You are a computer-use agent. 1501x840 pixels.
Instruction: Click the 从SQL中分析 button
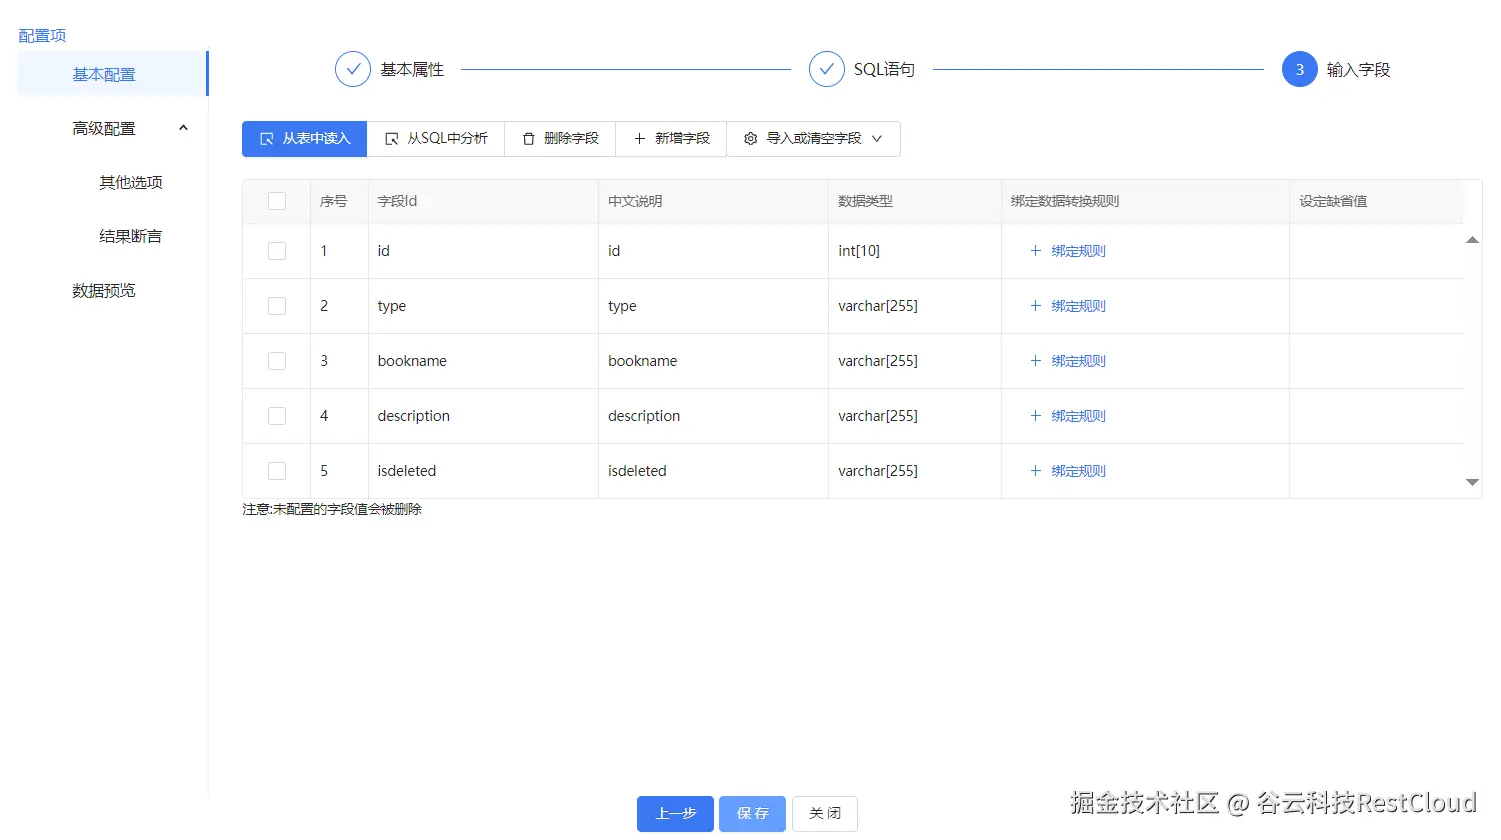(436, 139)
